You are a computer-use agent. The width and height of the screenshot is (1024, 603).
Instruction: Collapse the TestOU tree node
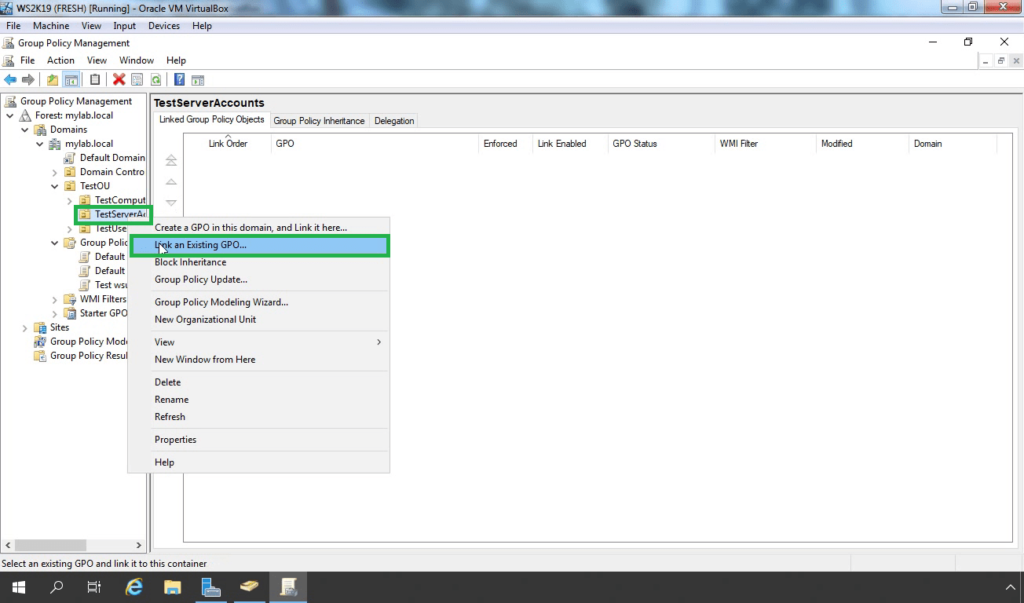pos(55,186)
